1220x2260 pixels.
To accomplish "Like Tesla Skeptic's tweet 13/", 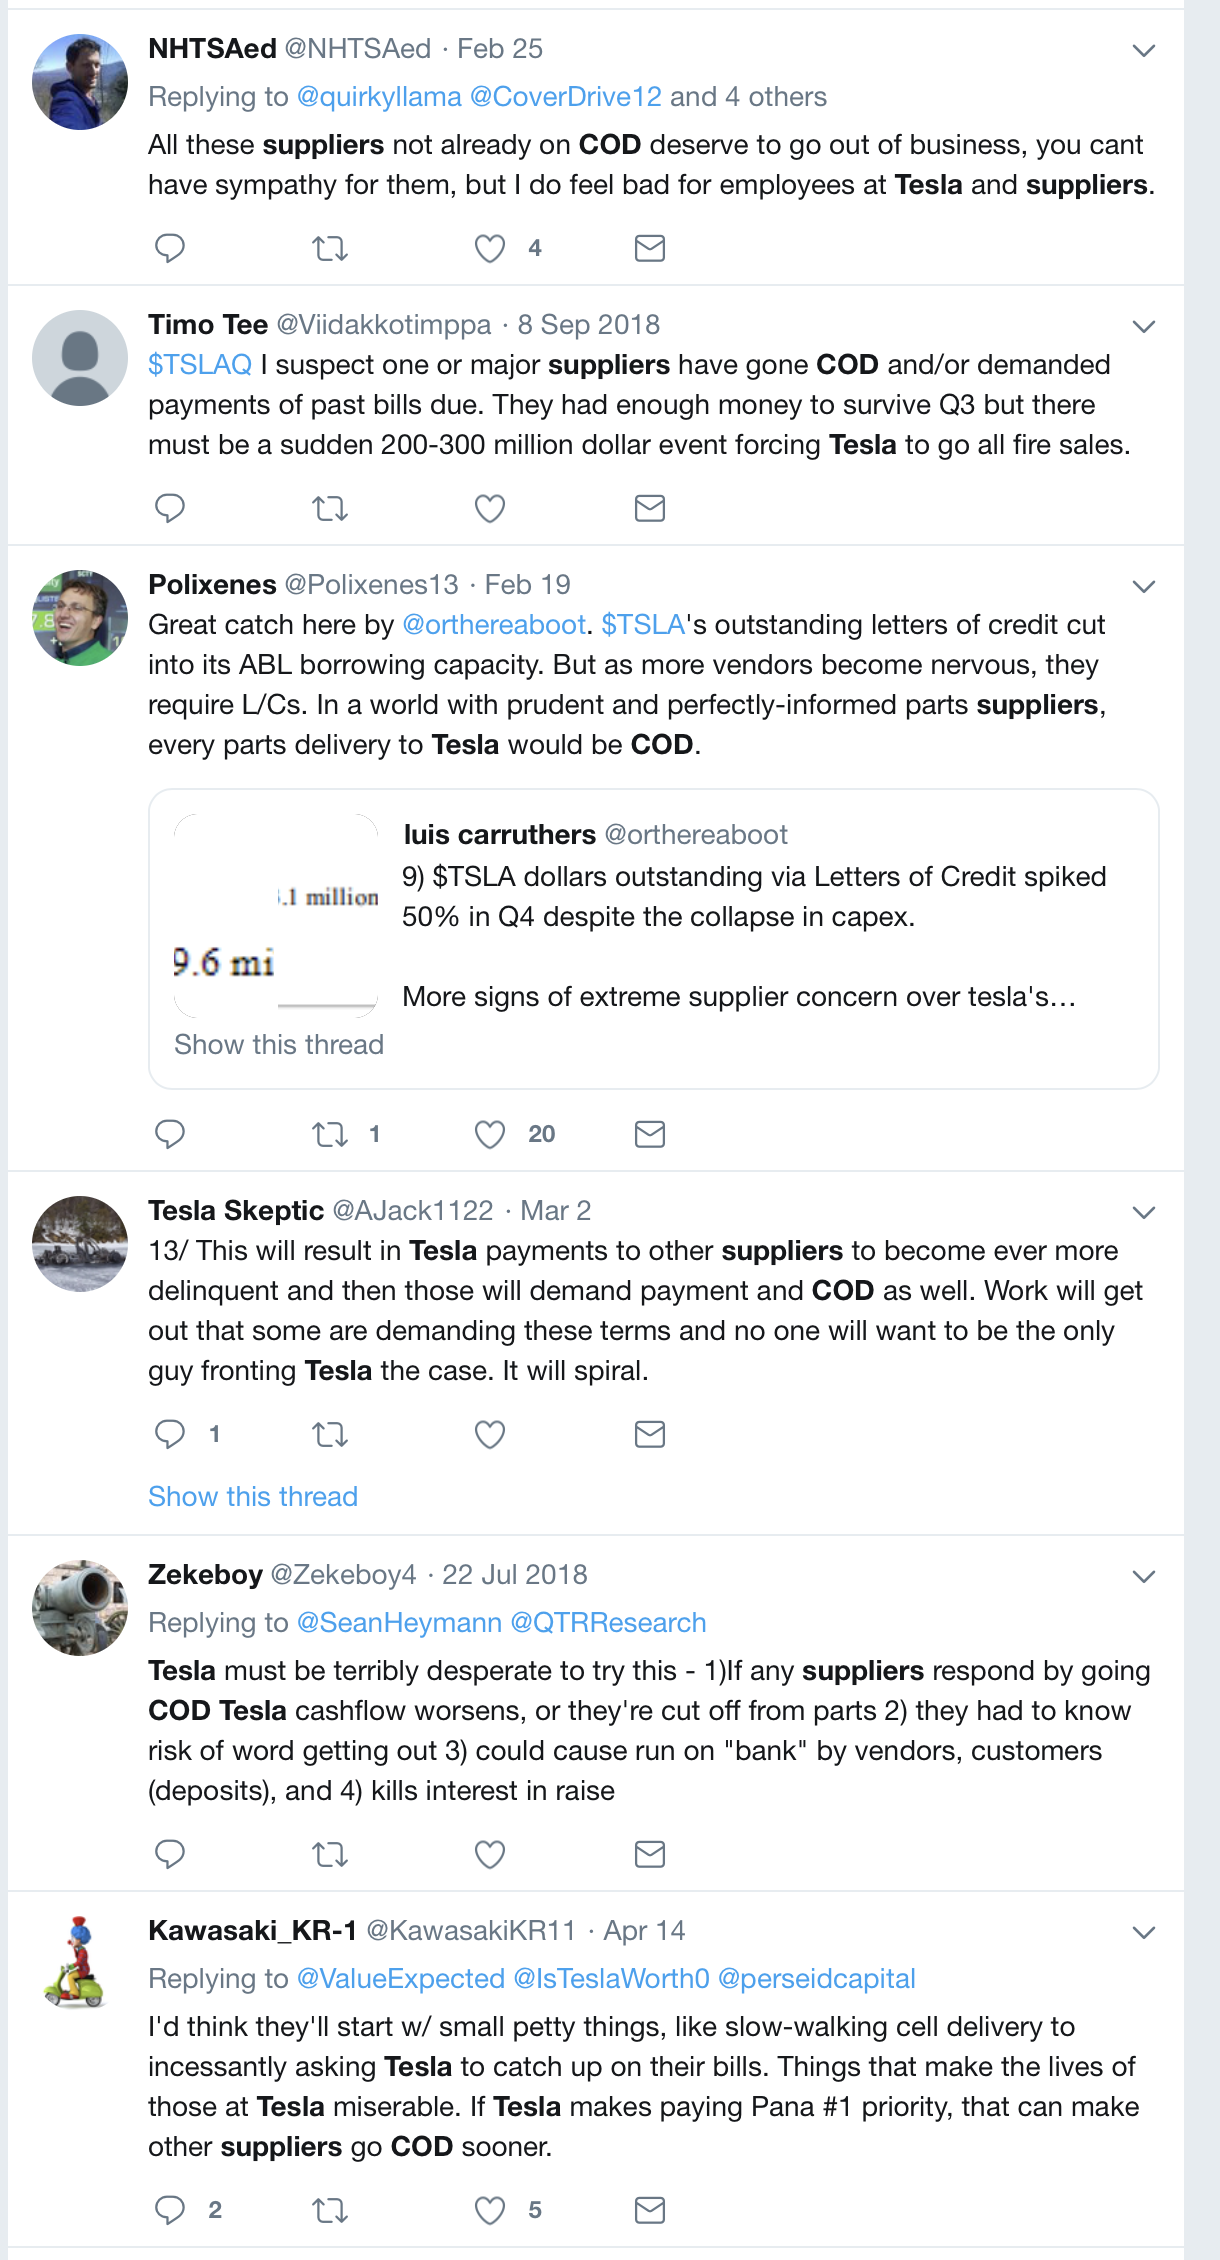I will 489,1434.
